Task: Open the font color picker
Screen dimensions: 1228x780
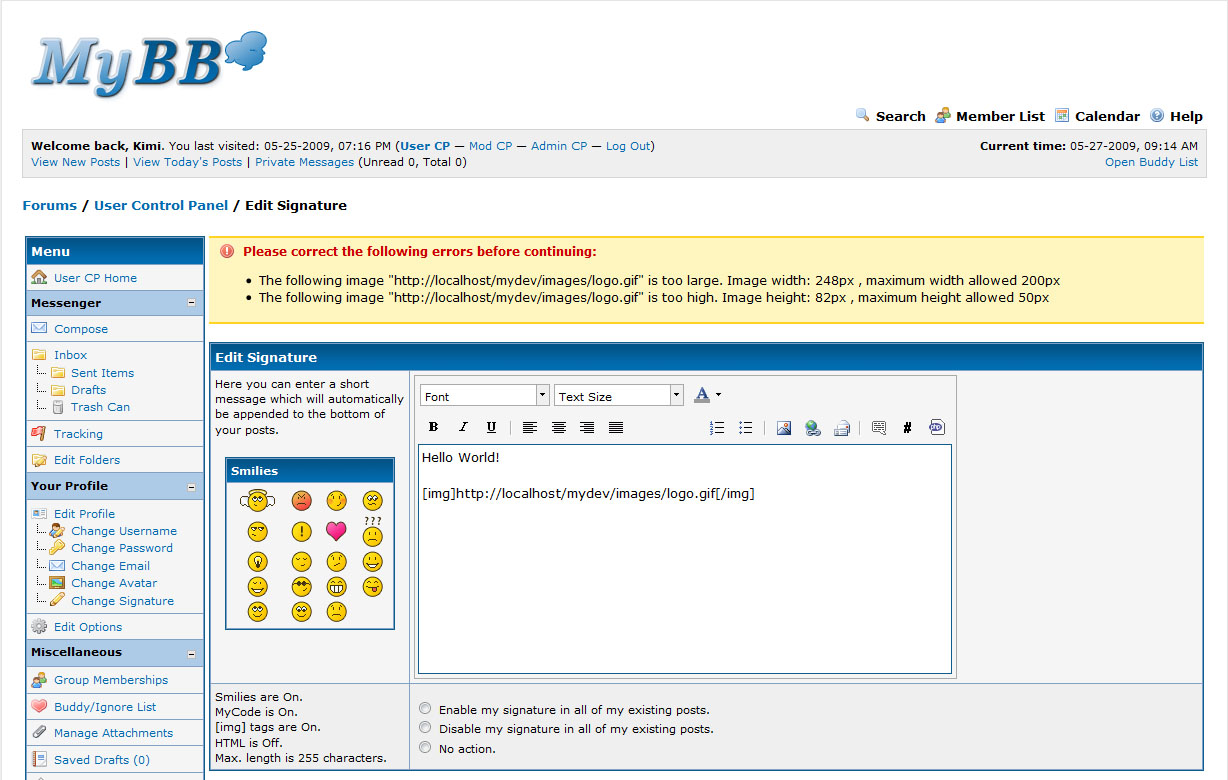Action: [x=706, y=395]
